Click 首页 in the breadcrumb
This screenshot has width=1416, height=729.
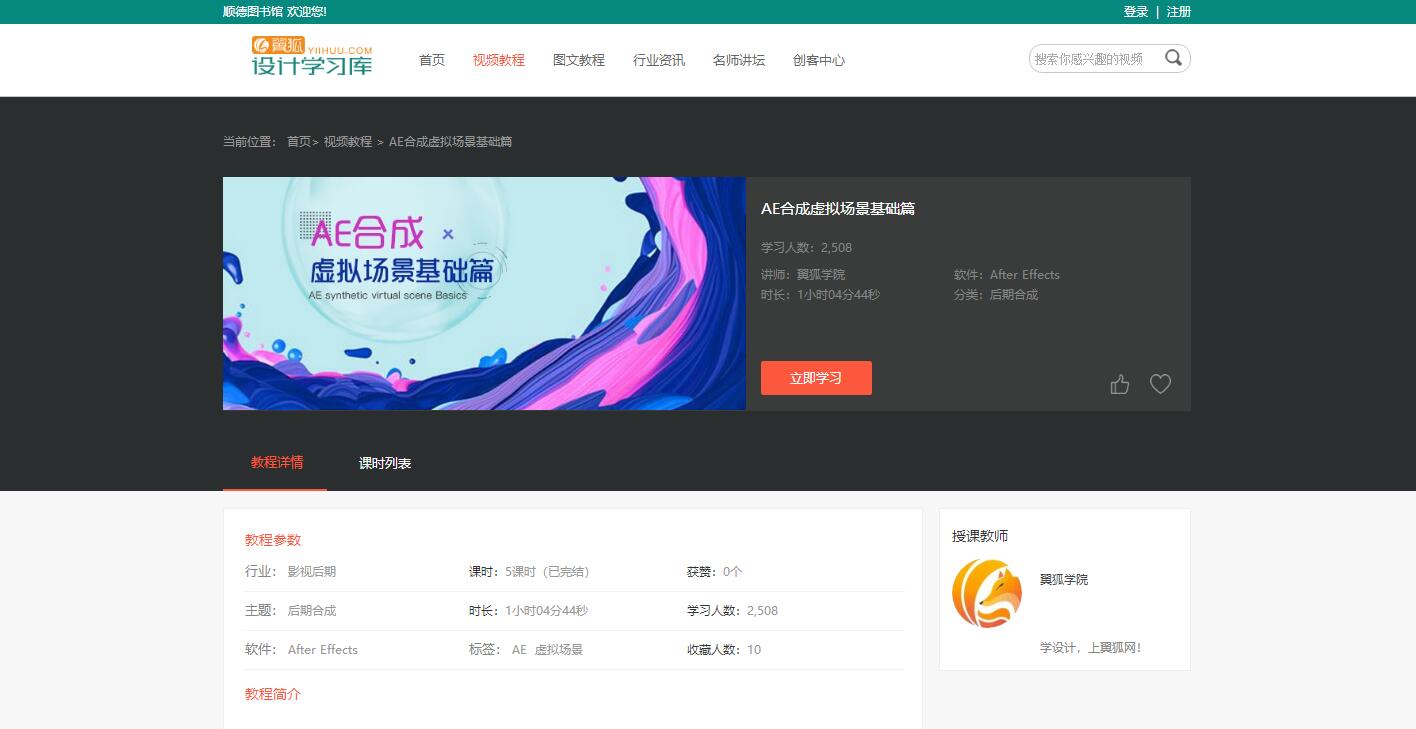coord(299,142)
